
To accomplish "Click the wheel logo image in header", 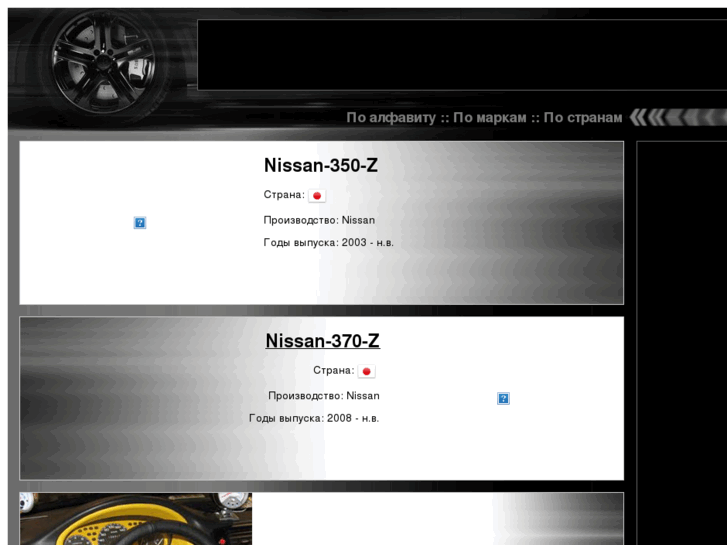I will 103,63.
